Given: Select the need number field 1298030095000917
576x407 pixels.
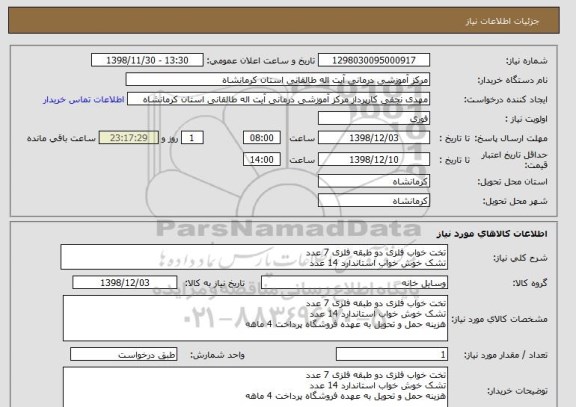Looking at the screenshot, I should [x=374, y=60].
